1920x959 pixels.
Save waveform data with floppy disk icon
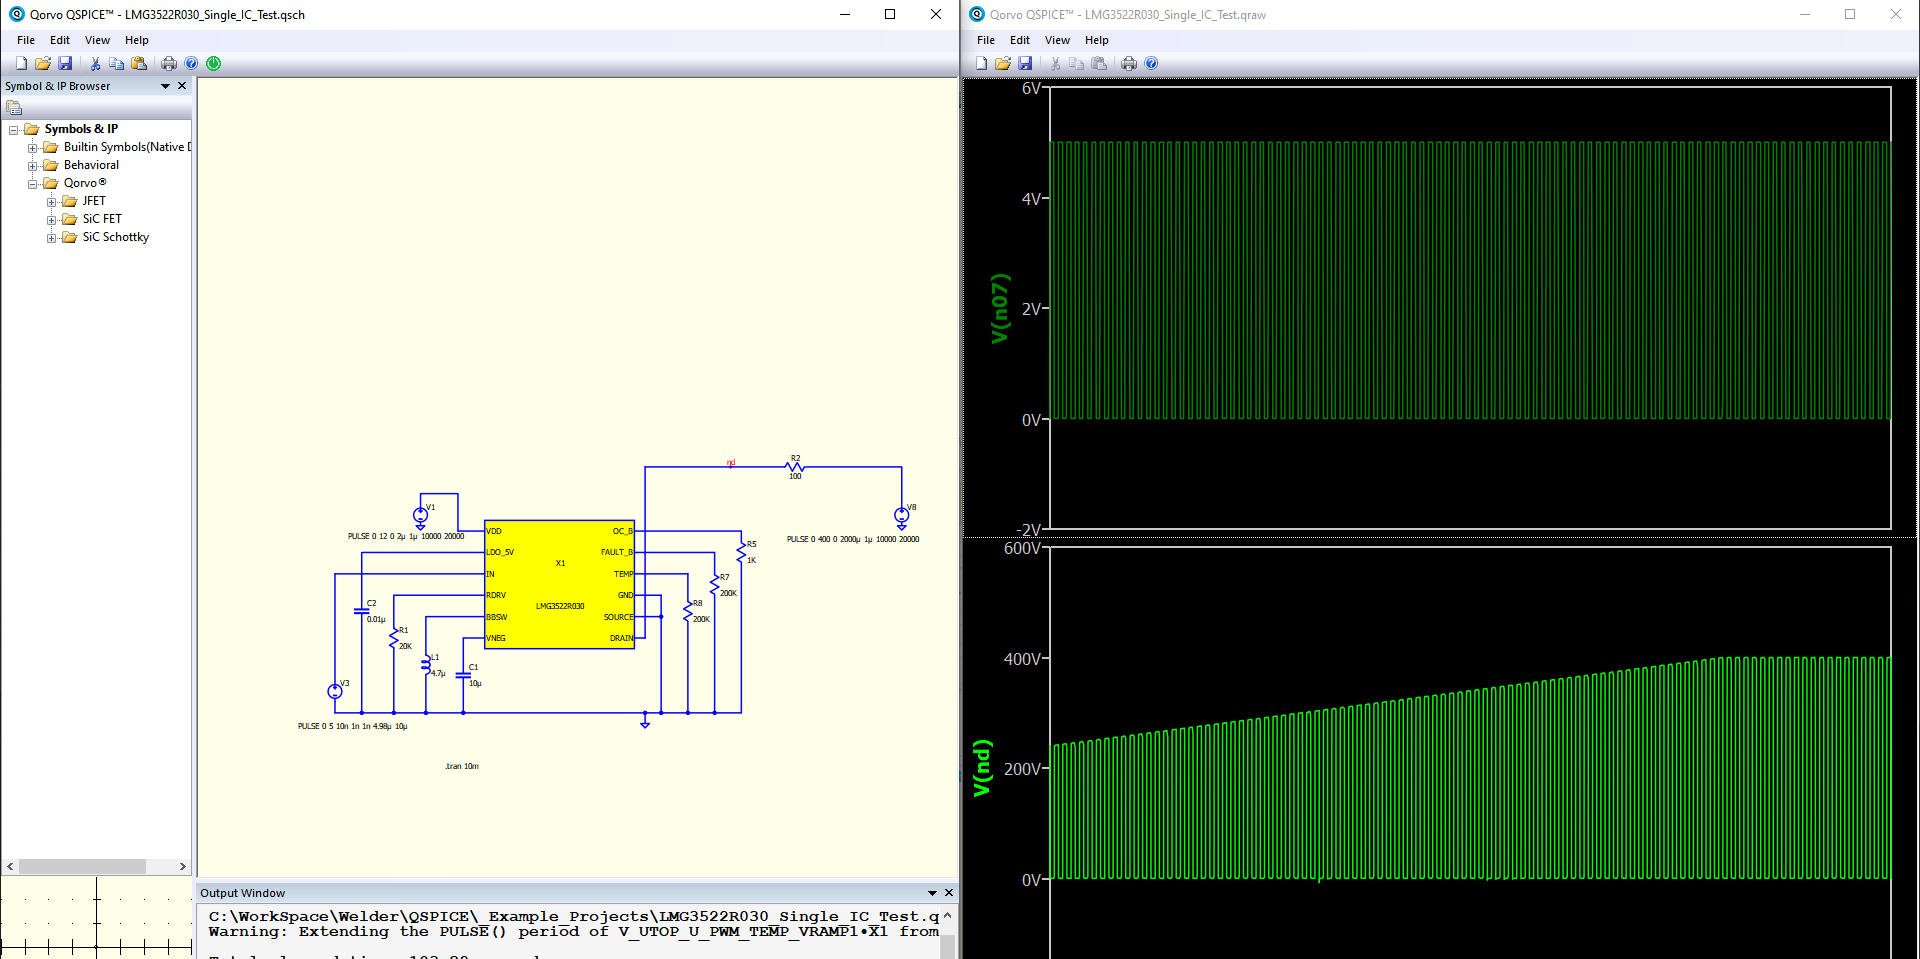1025,63
